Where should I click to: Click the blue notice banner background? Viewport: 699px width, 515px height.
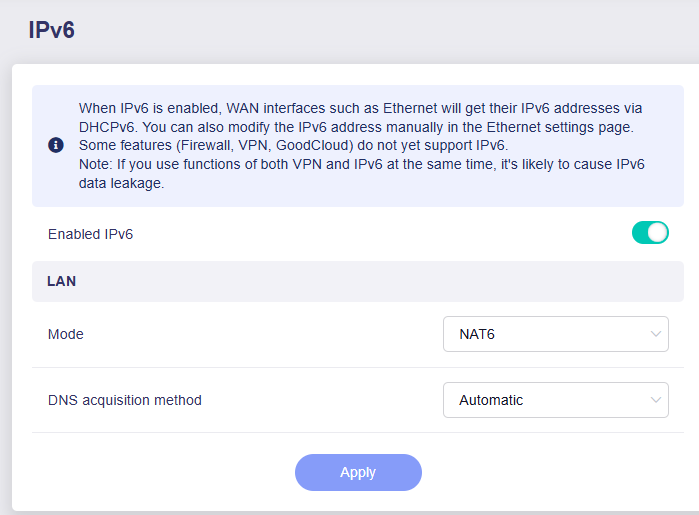(358, 146)
